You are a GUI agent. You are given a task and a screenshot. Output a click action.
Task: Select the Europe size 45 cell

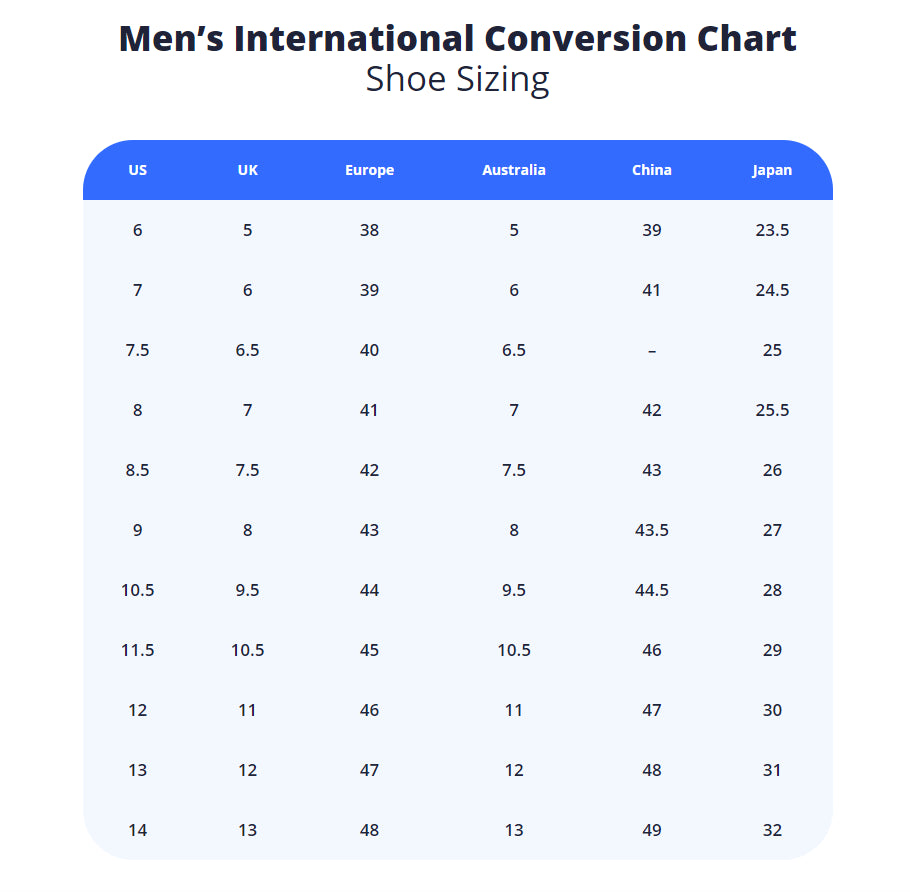pos(370,650)
